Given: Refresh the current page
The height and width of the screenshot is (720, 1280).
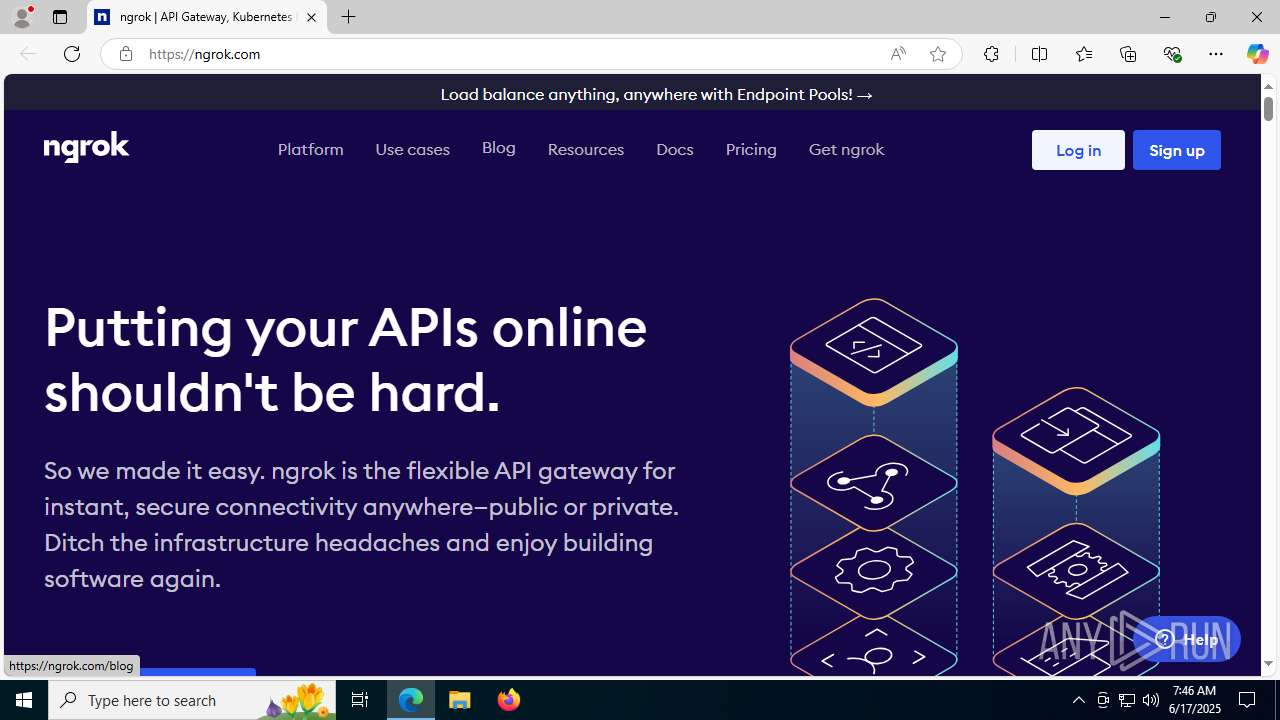Looking at the screenshot, I should click(72, 54).
